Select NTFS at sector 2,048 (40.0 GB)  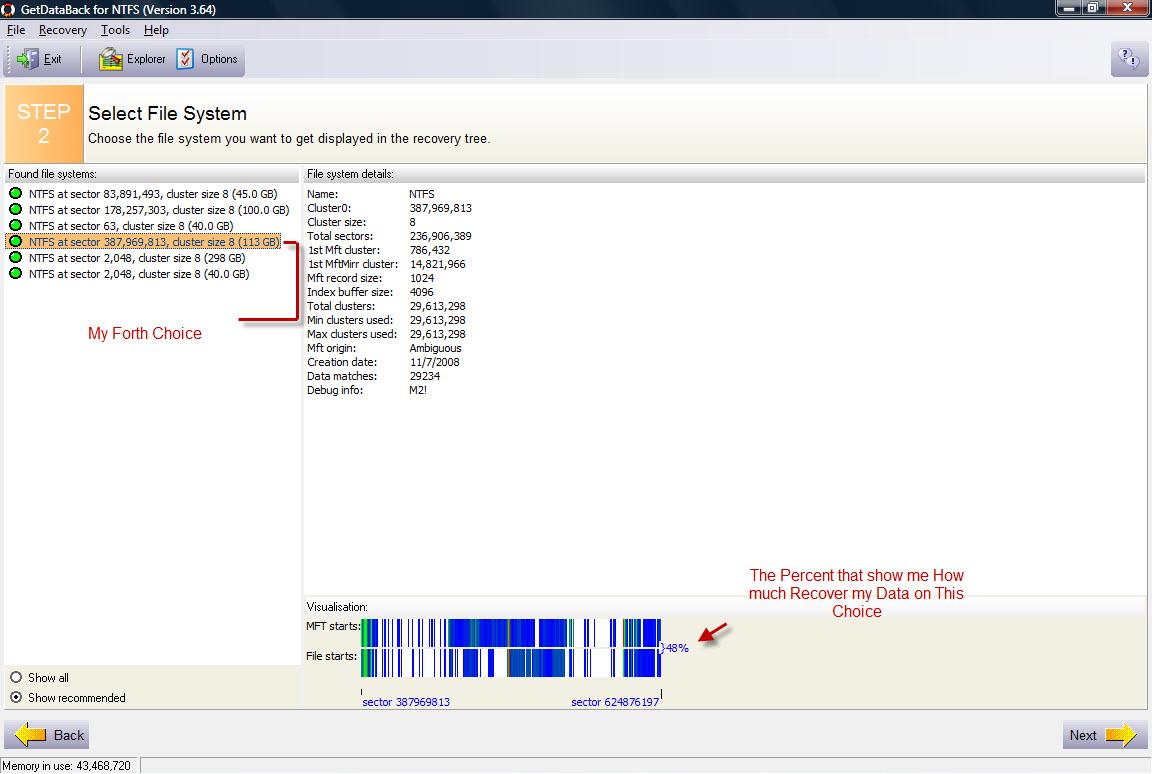[139, 274]
